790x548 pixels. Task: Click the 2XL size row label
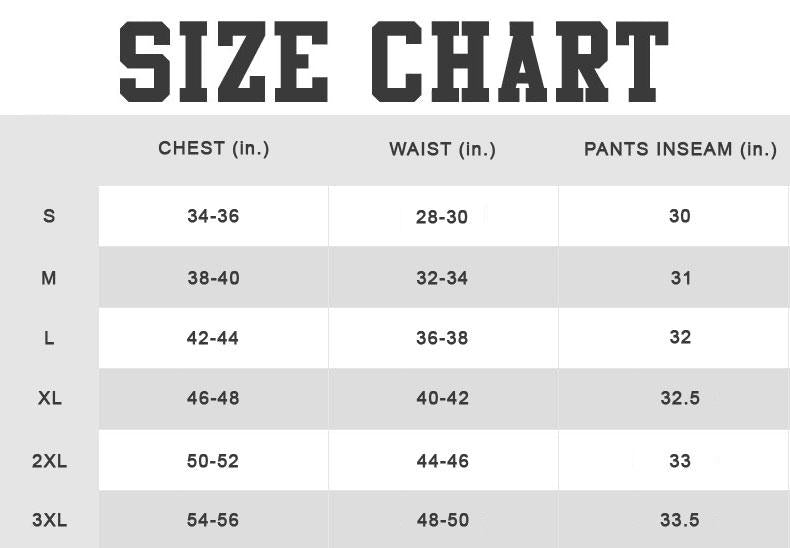coord(49,461)
